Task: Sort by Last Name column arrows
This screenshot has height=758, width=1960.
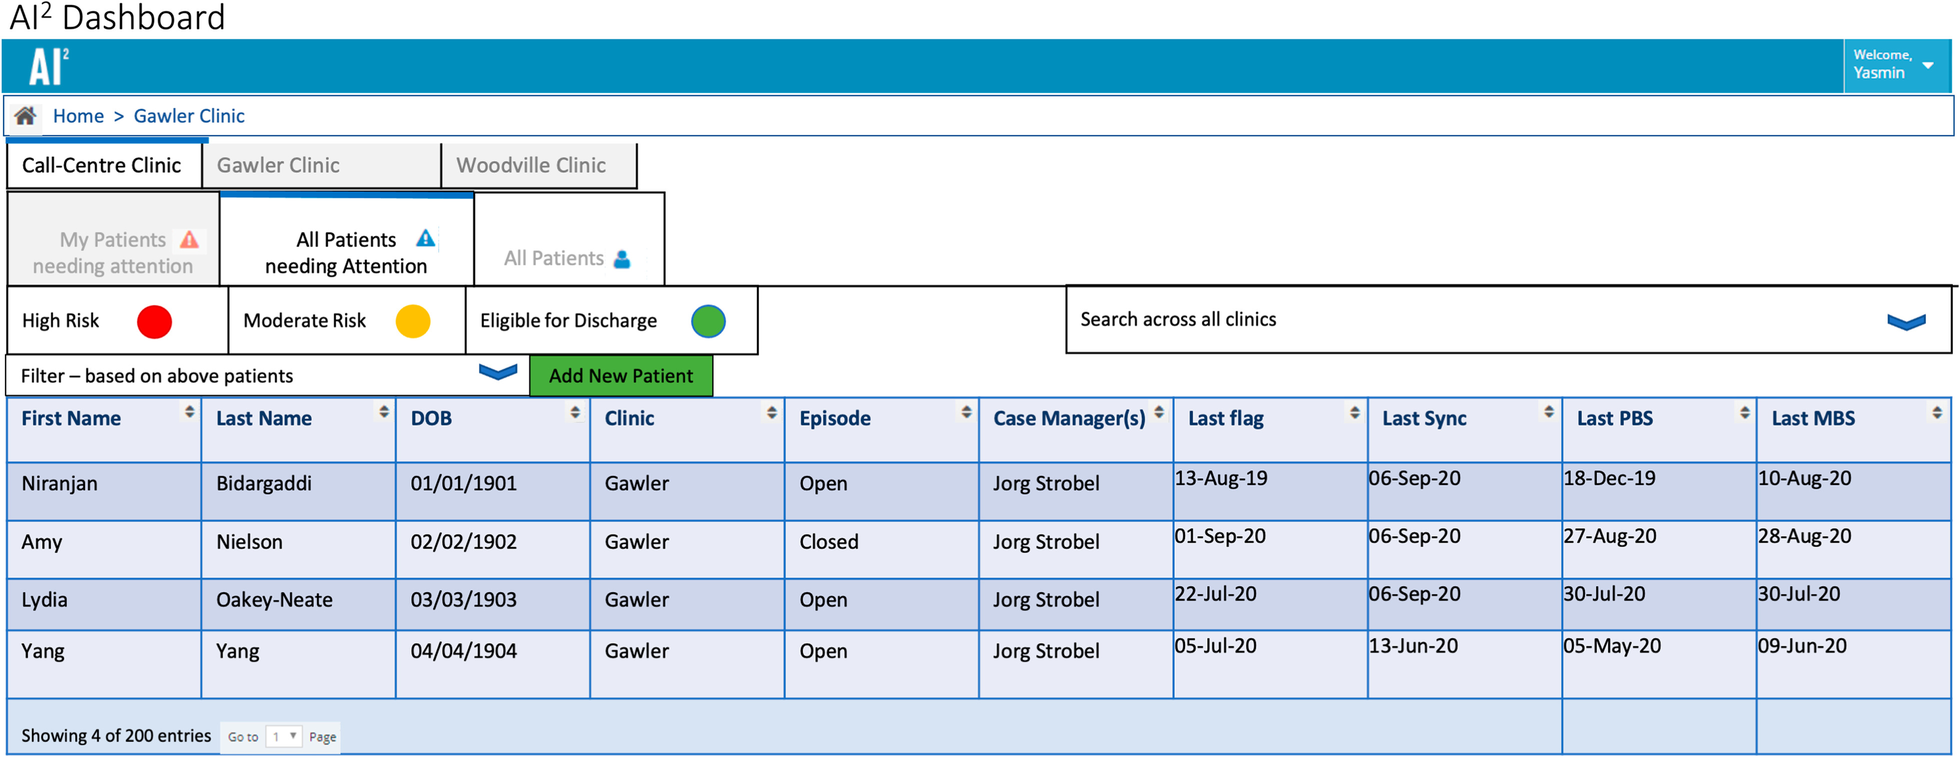Action: pos(384,412)
